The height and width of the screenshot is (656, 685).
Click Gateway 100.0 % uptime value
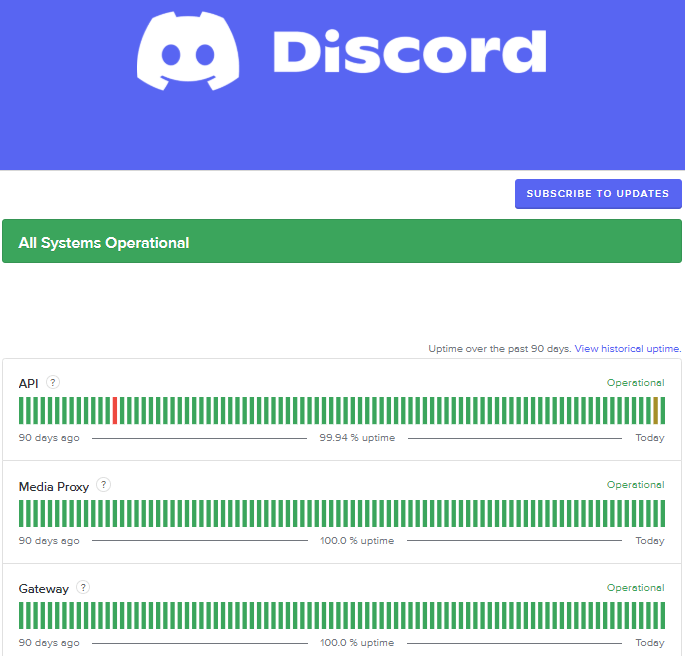click(x=357, y=643)
